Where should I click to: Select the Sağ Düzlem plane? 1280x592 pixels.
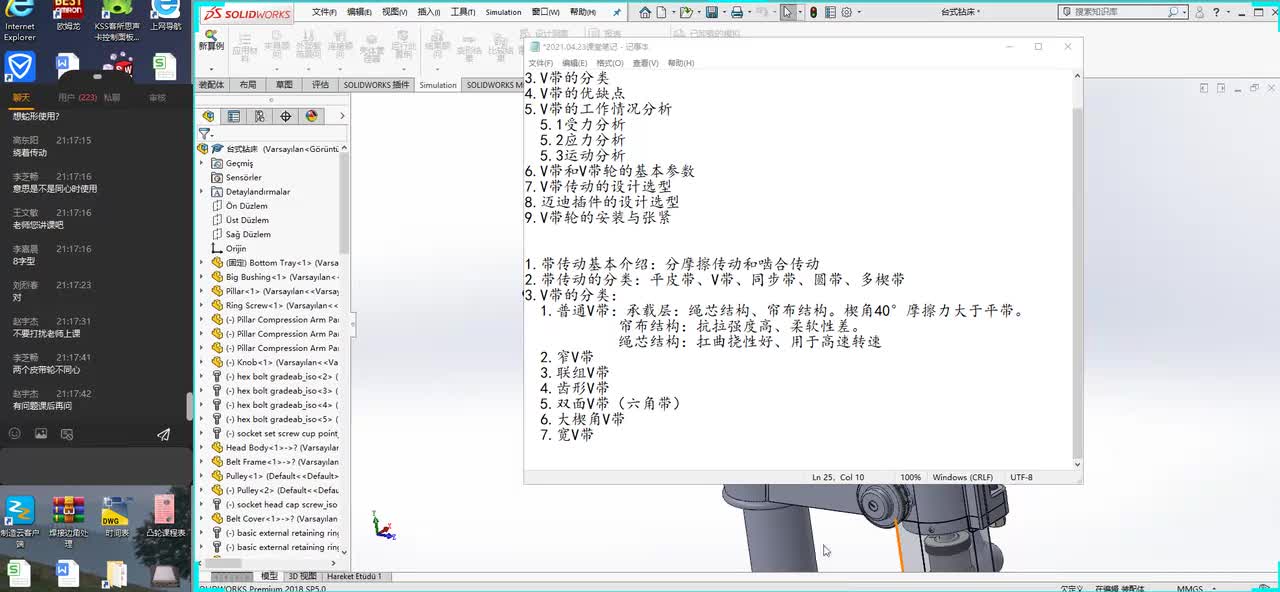[x=247, y=234]
